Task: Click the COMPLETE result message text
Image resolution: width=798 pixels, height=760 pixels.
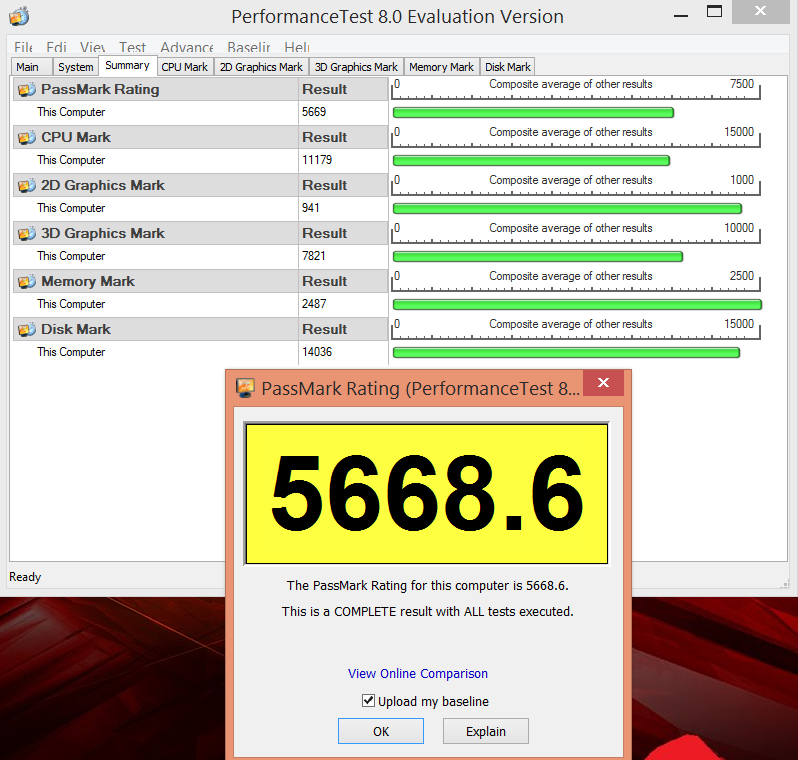Action: [x=428, y=611]
